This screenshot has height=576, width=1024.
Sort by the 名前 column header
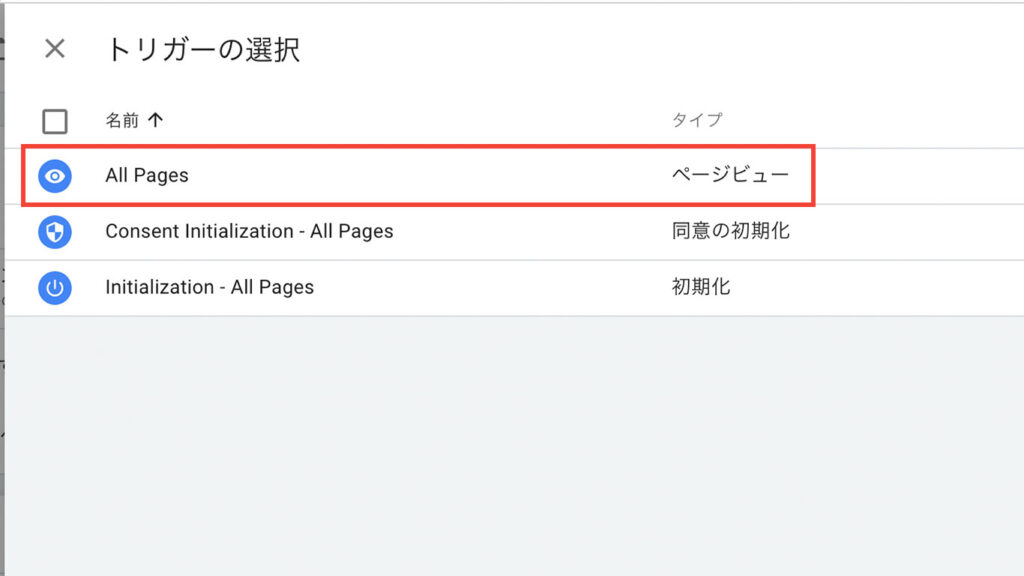(122, 120)
